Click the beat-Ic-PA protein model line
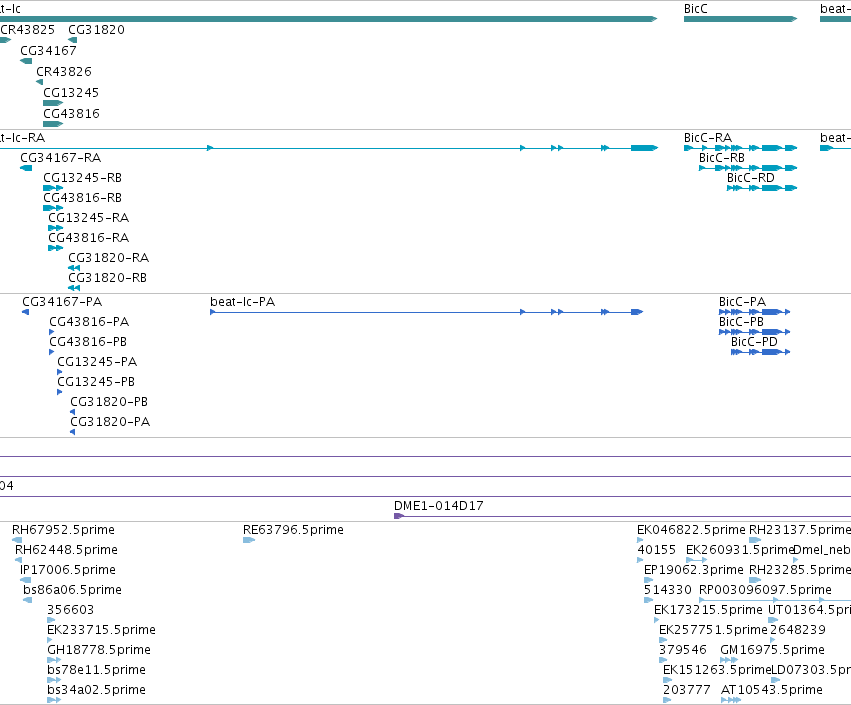Viewport: 851px width, 705px height. 427,312
